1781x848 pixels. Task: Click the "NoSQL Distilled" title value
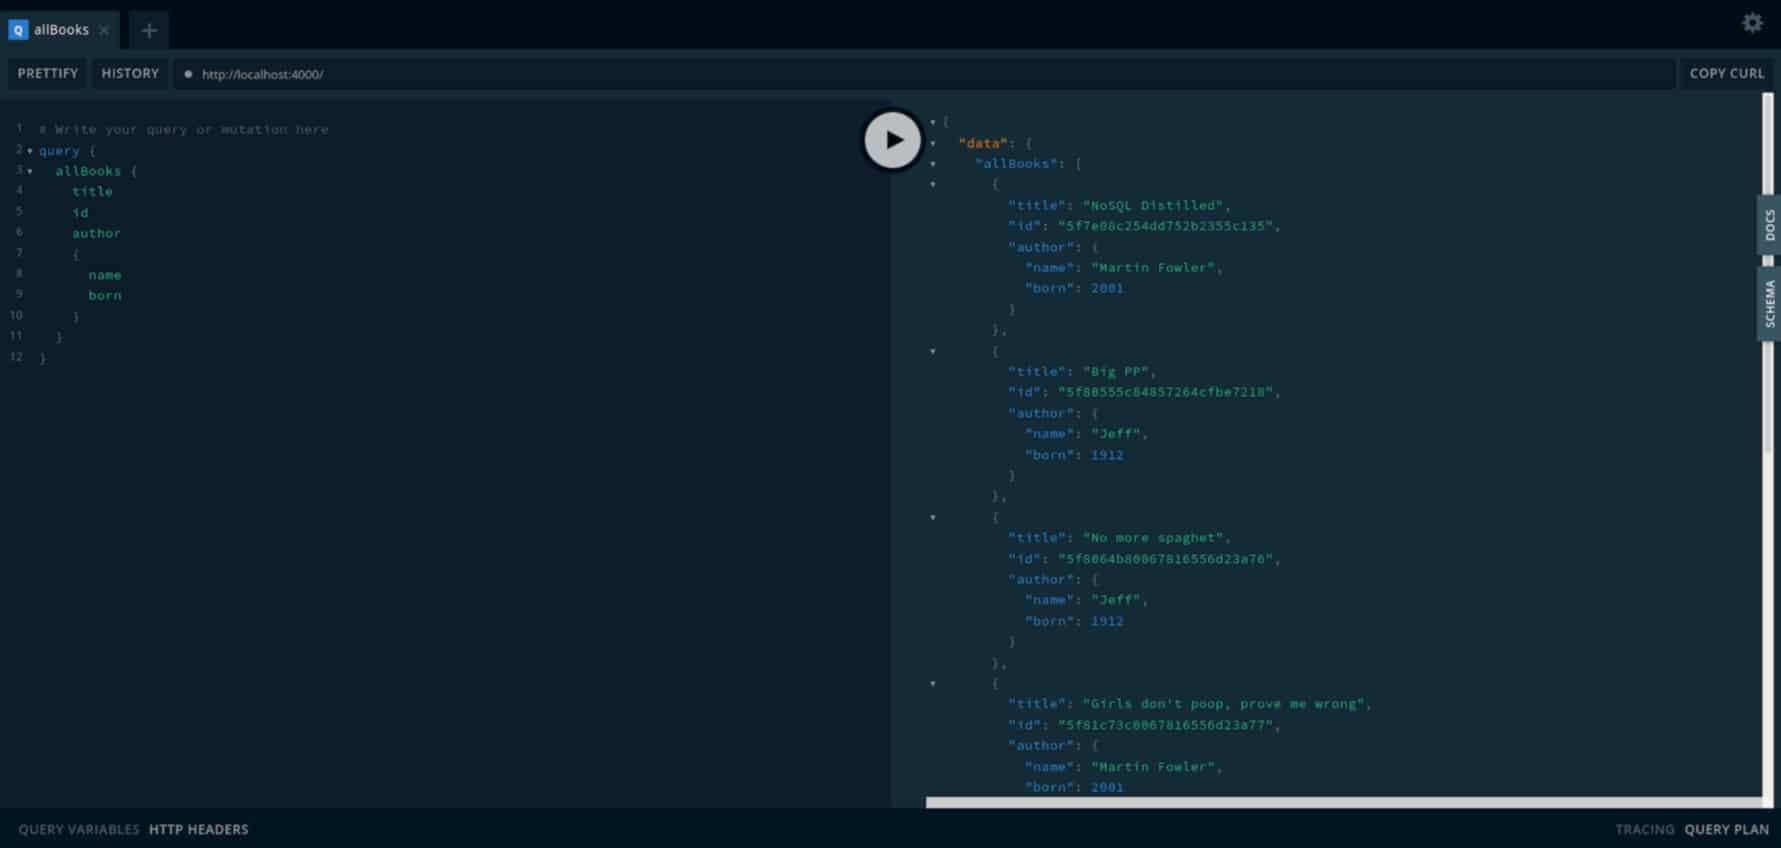point(1153,205)
